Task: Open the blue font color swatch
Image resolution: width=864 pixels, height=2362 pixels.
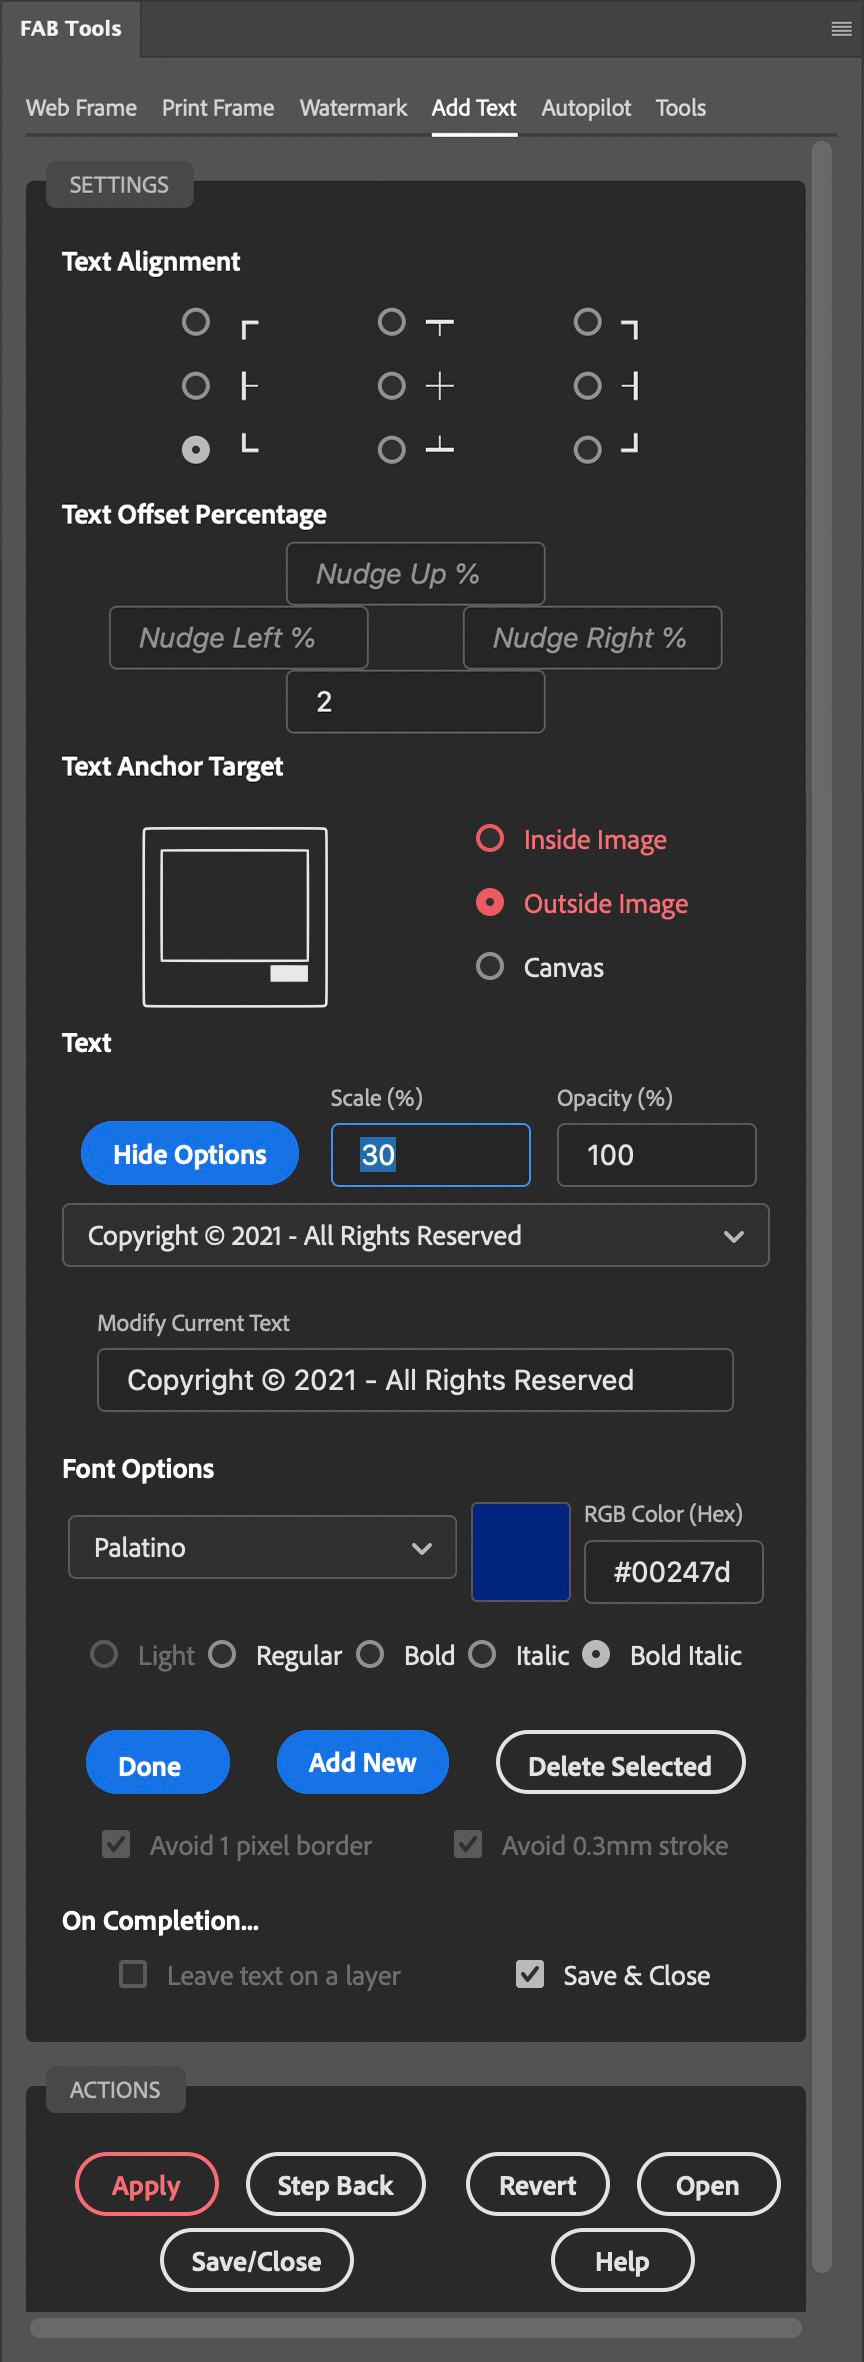Action: (x=521, y=1552)
